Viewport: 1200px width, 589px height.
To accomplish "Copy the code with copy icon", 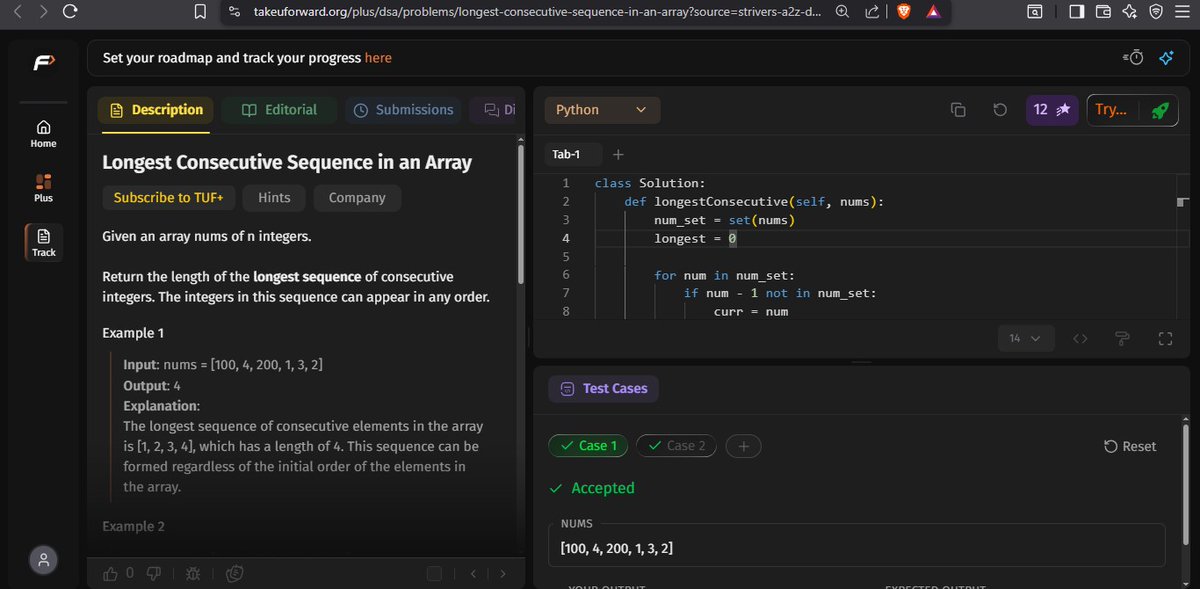I will pyautogui.click(x=958, y=110).
